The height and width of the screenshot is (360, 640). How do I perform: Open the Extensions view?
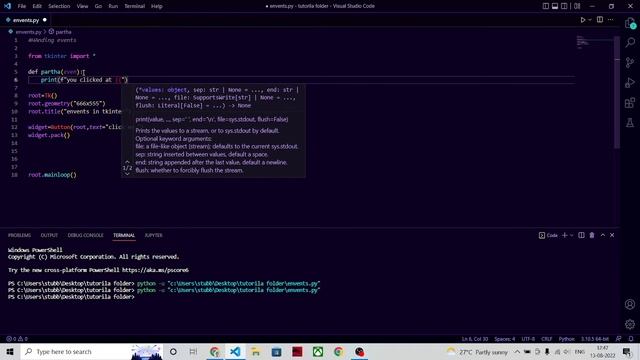tap(630, 102)
